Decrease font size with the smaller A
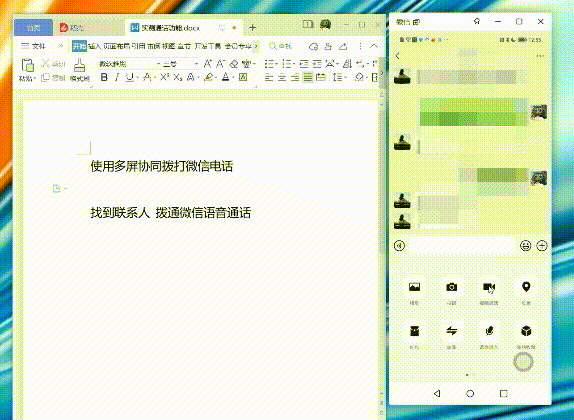The height and width of the screenshot is (420, 574). [220, 64]
